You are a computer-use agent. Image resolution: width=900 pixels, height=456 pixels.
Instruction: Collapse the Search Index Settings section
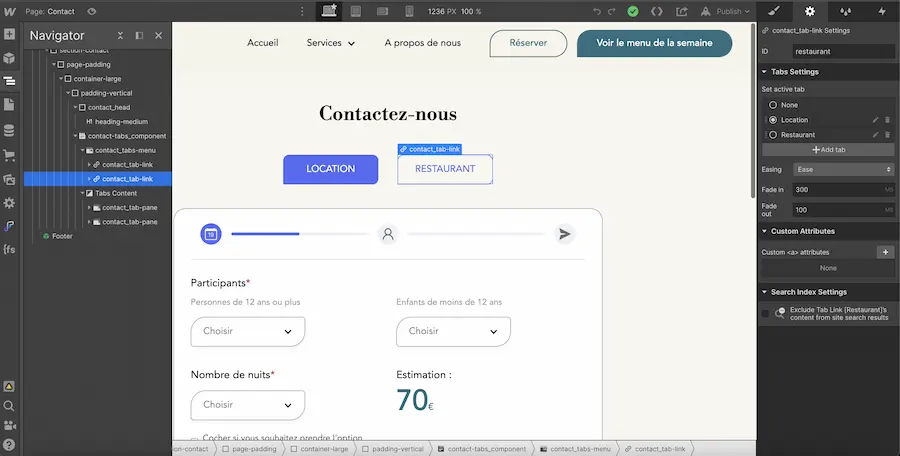coord(765,292)
